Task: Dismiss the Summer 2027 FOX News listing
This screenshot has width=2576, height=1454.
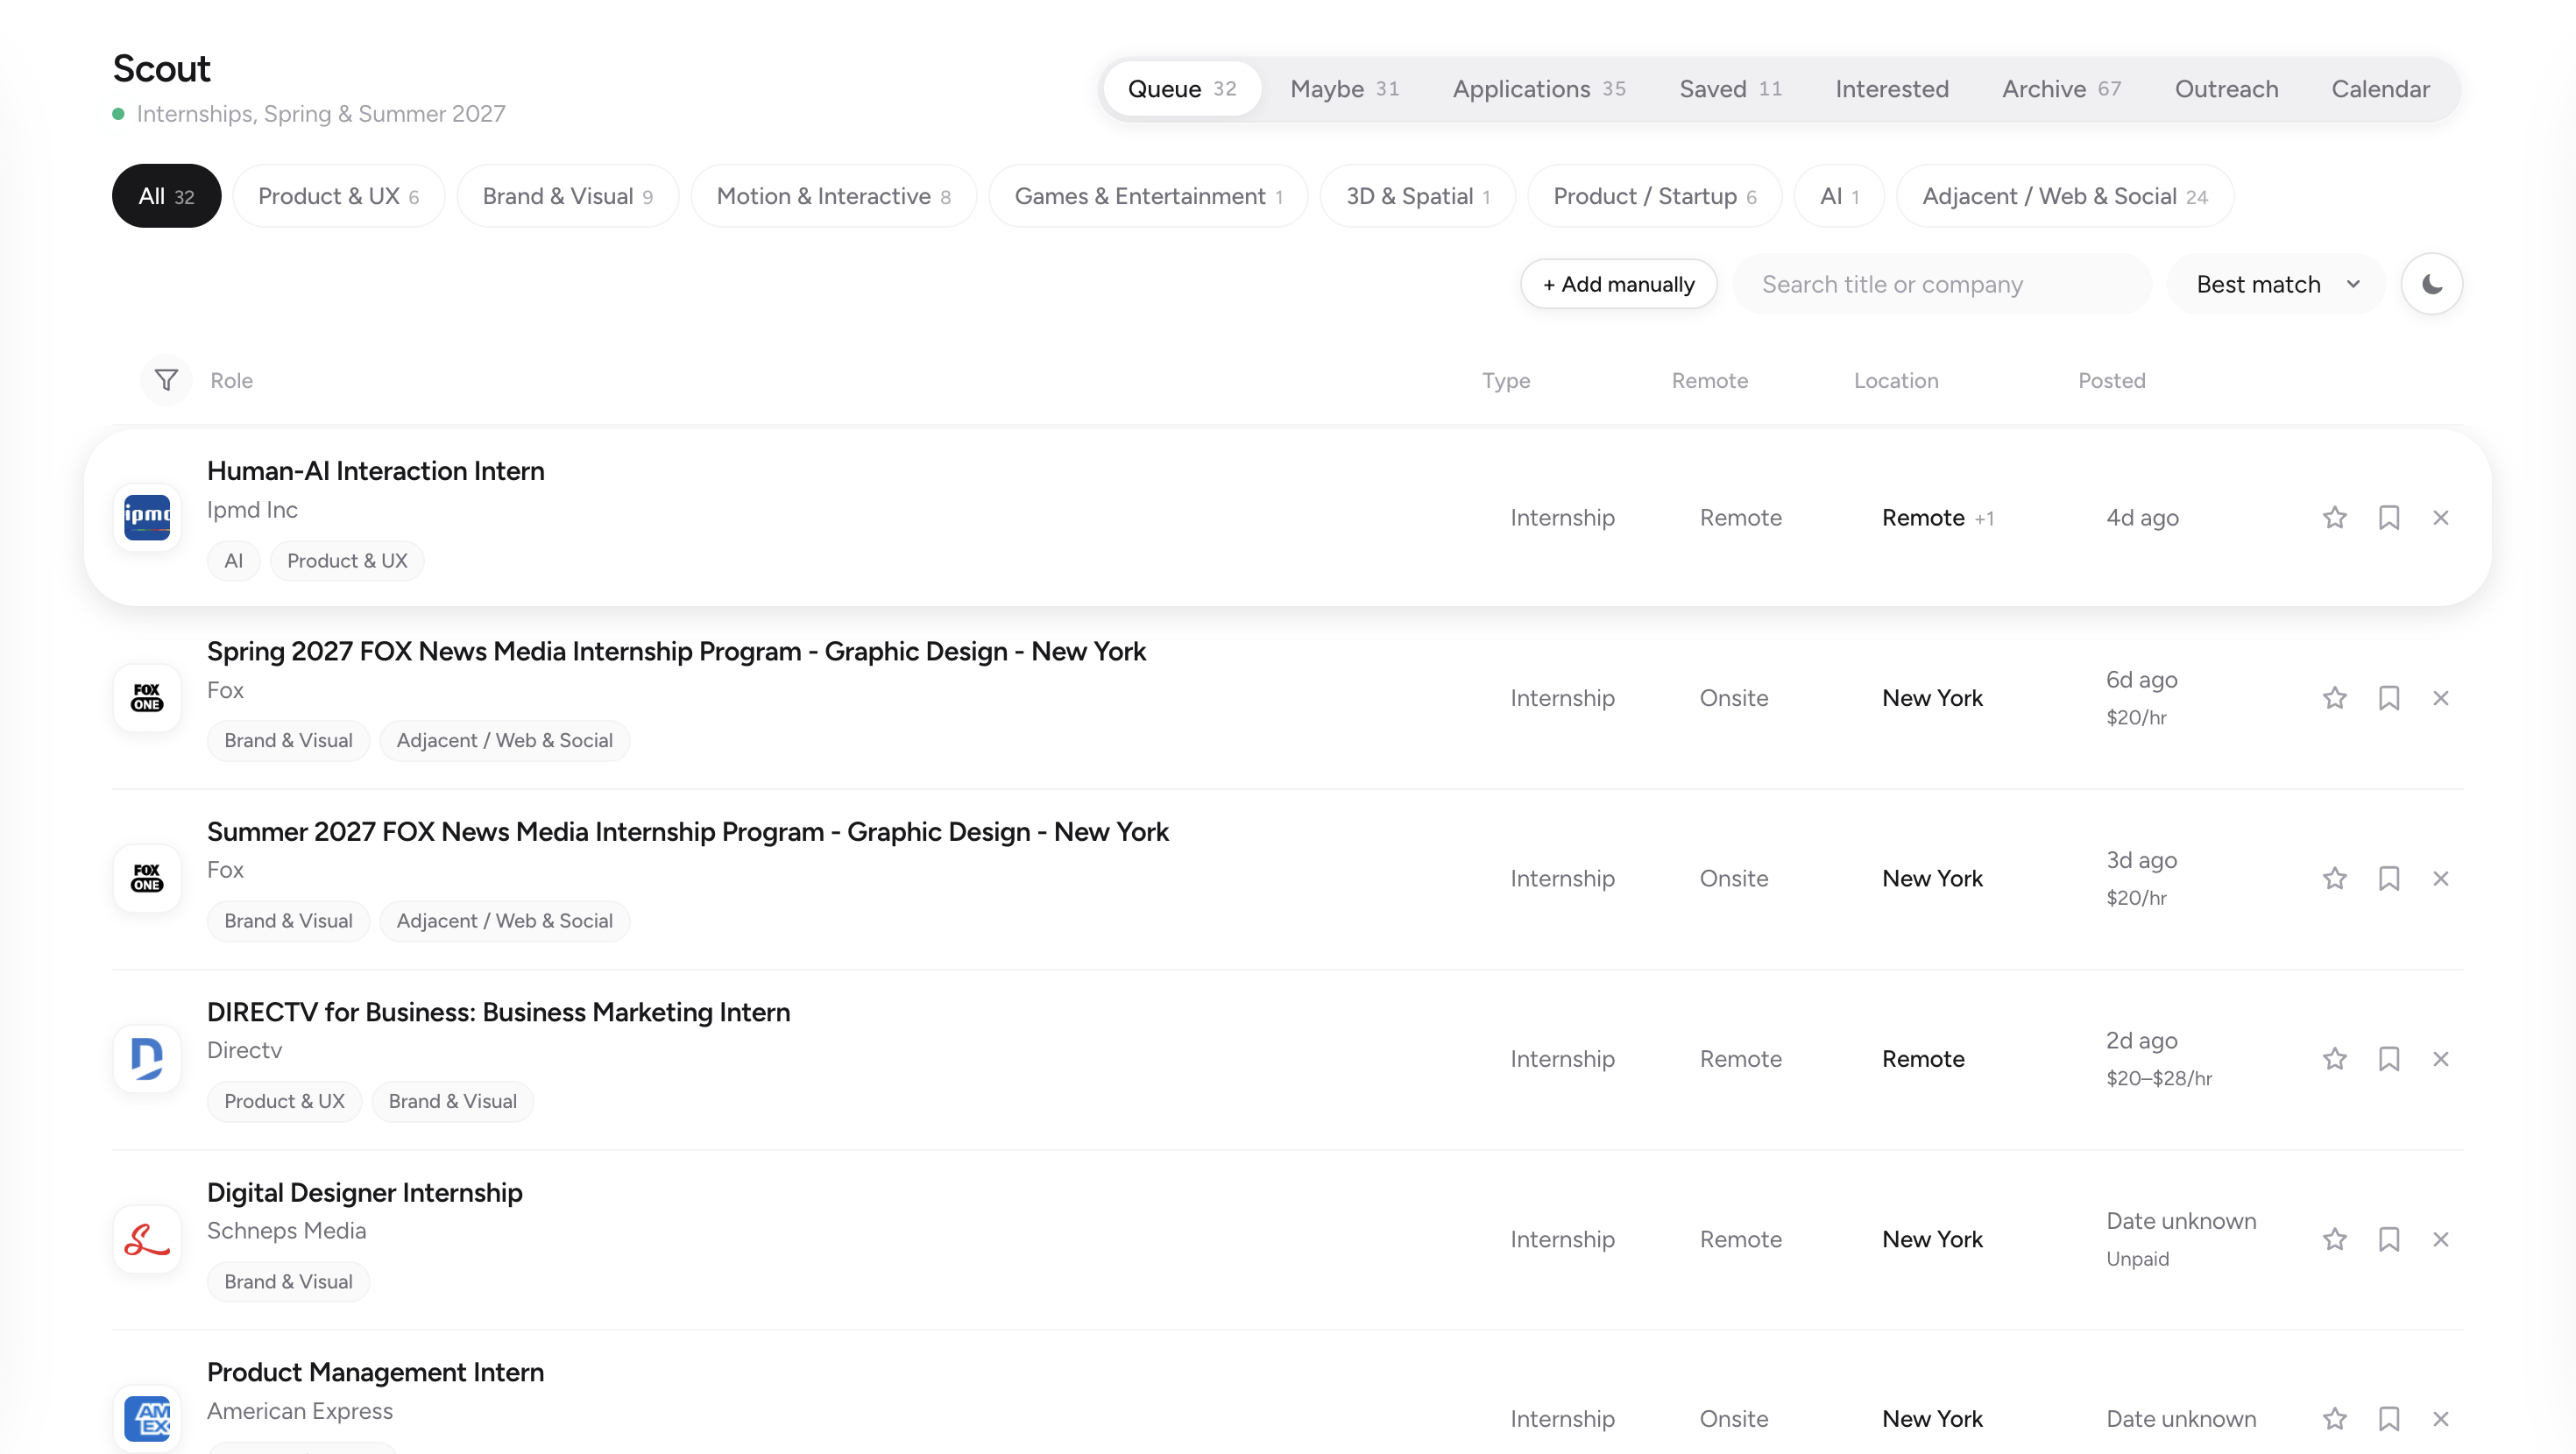Action: 2441,878
